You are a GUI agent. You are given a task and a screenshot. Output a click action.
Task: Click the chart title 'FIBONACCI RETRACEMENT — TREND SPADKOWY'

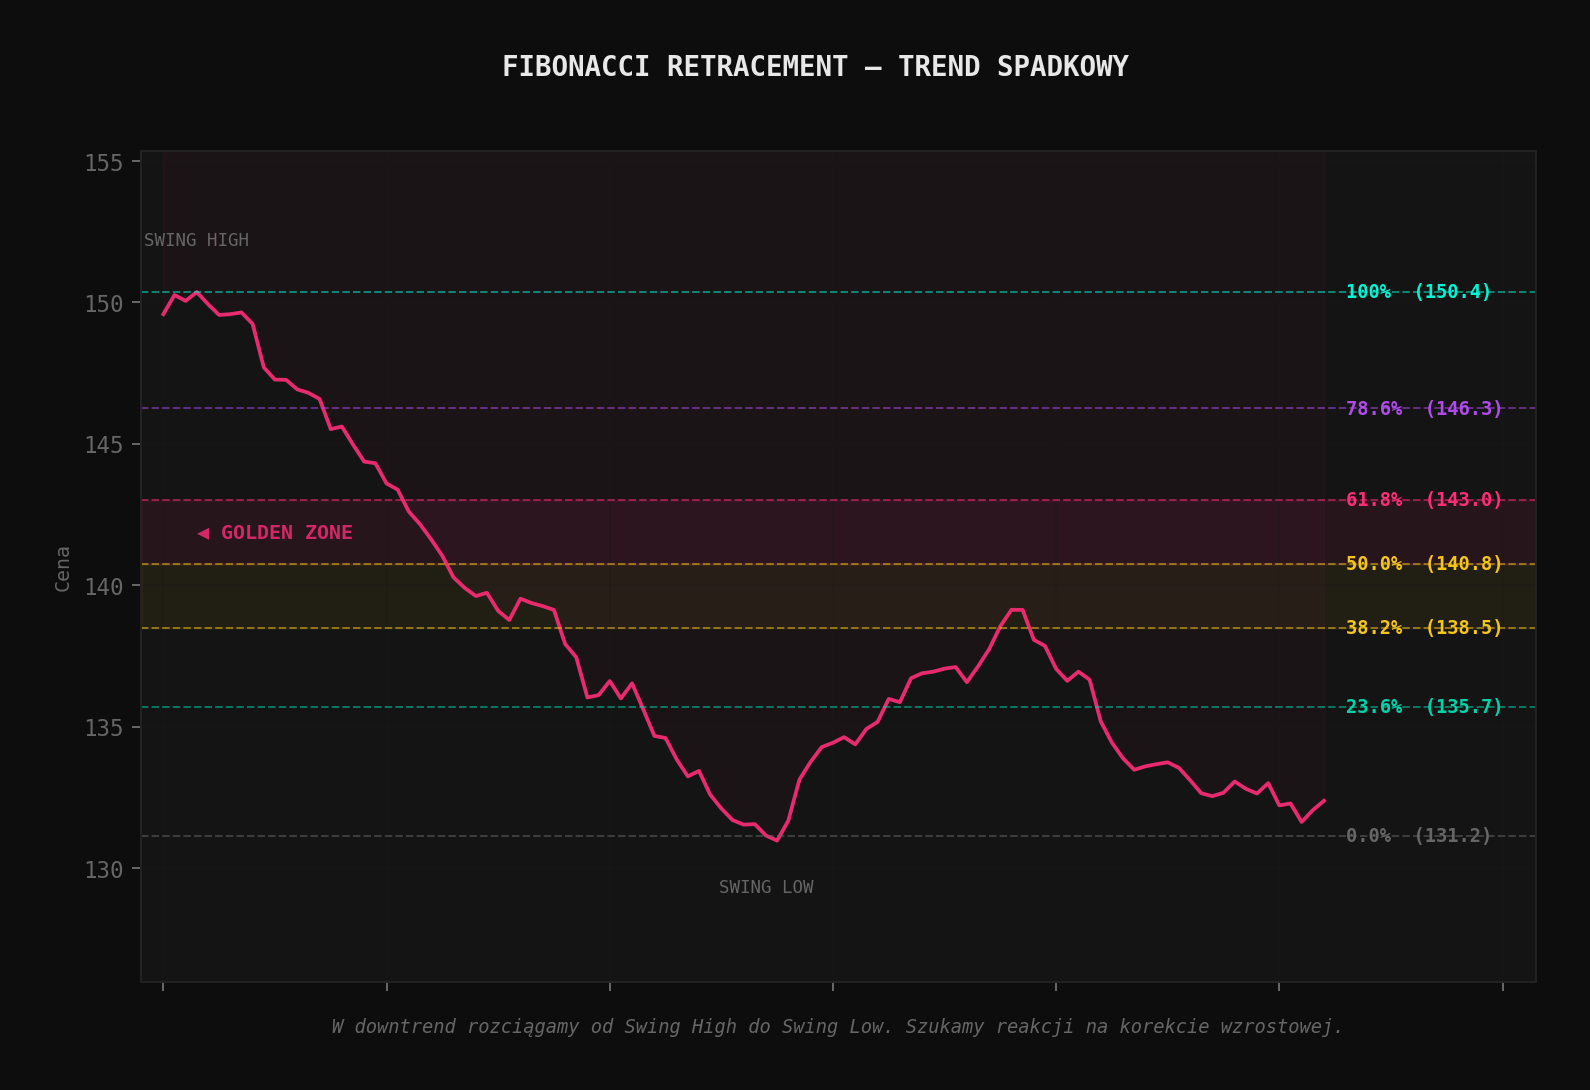click(815, 67)
